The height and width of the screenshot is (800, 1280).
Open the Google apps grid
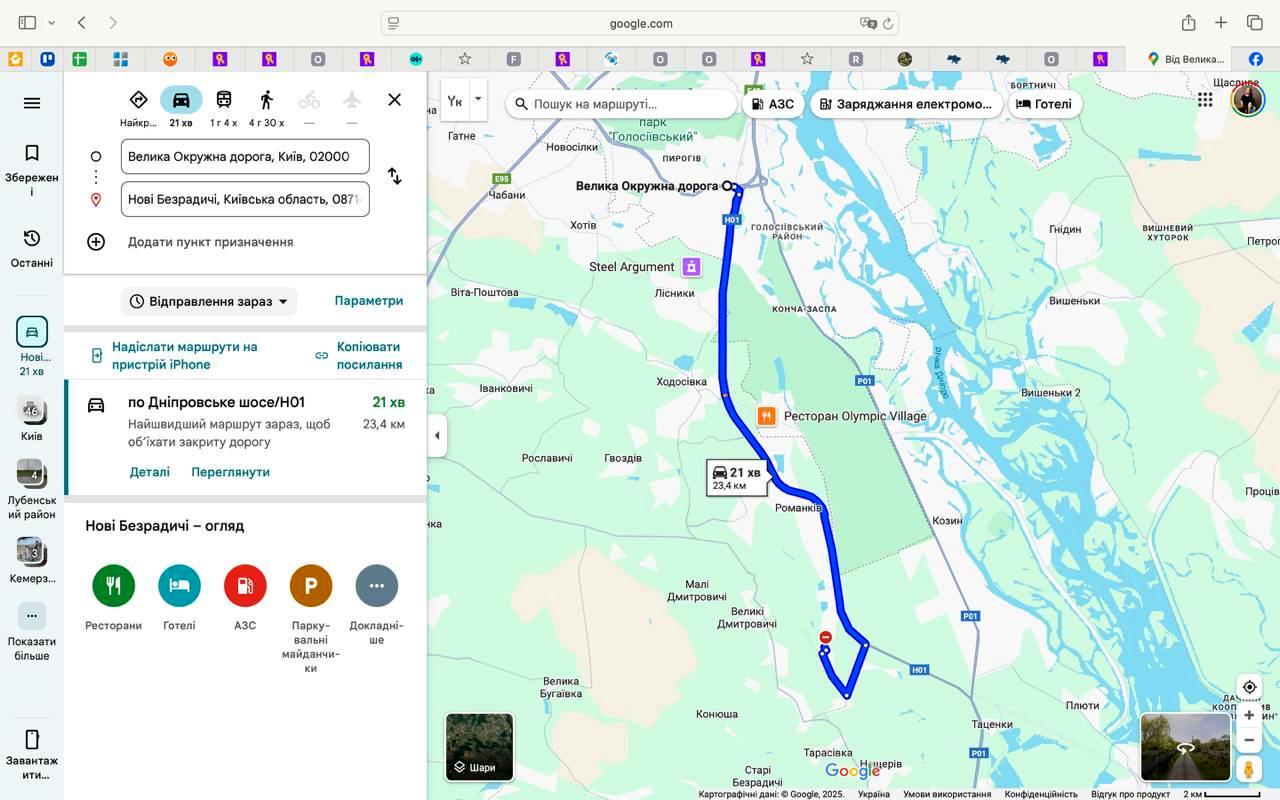[1205, 100]
